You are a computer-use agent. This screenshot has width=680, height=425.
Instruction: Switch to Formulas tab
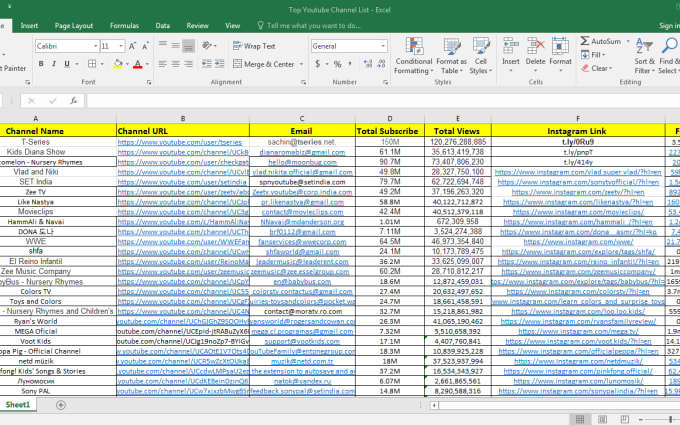tap(124, 26)
